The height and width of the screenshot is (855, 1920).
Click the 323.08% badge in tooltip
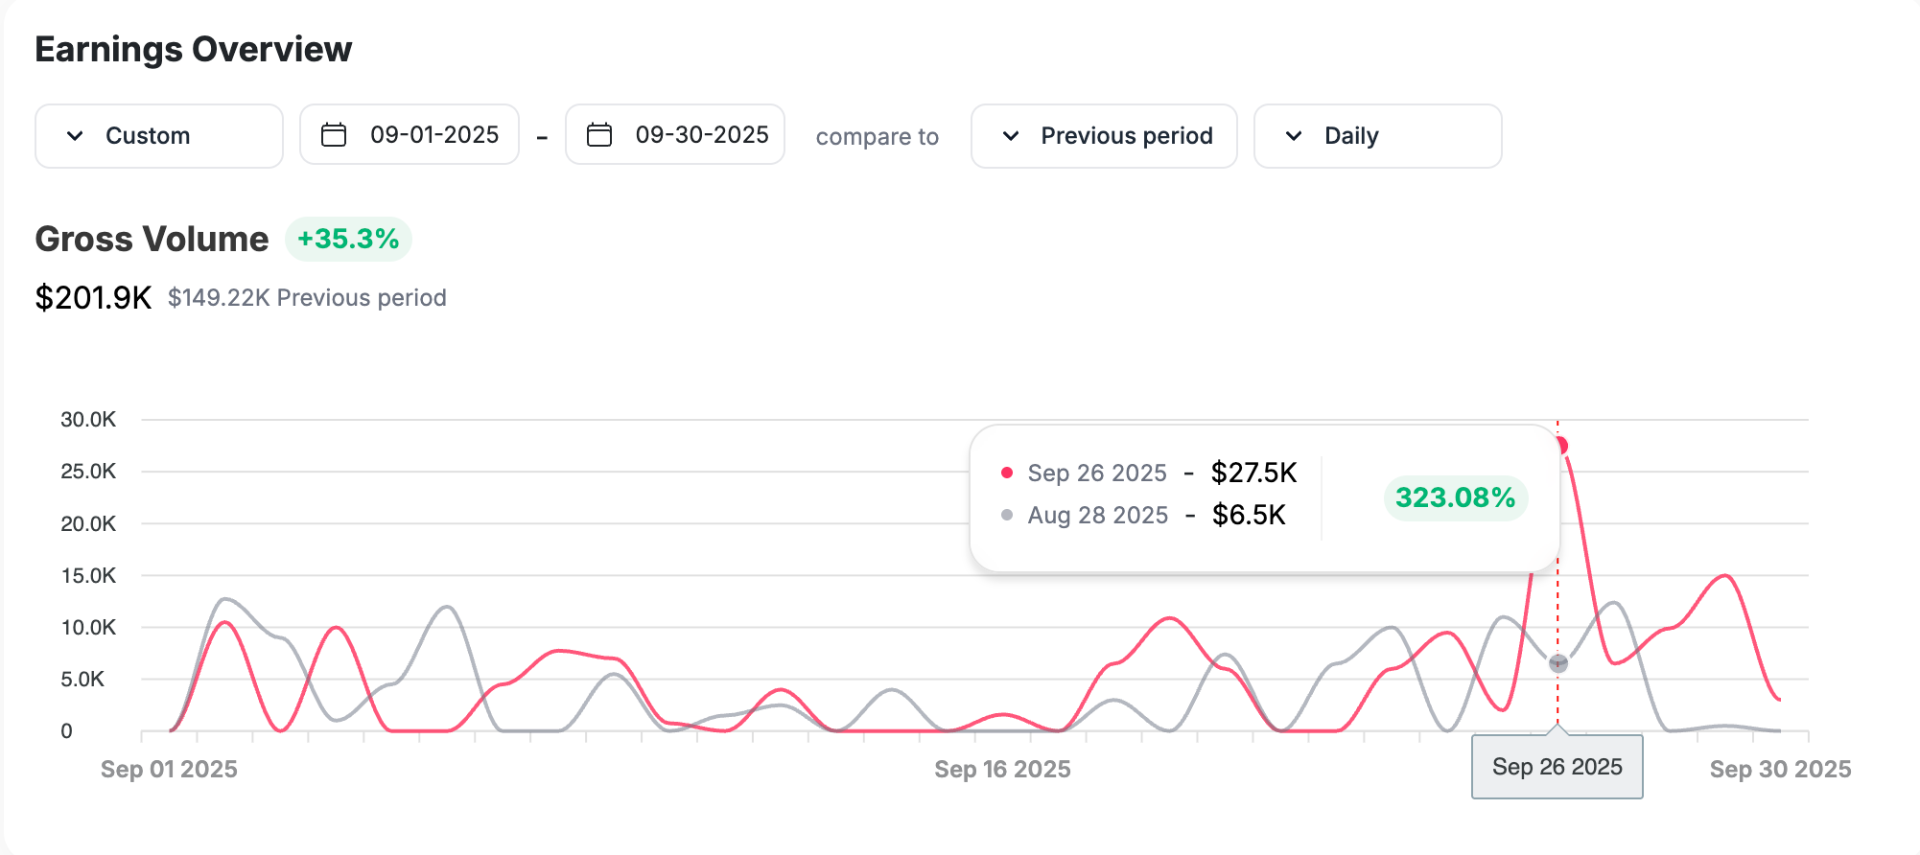coord(1455,498)
